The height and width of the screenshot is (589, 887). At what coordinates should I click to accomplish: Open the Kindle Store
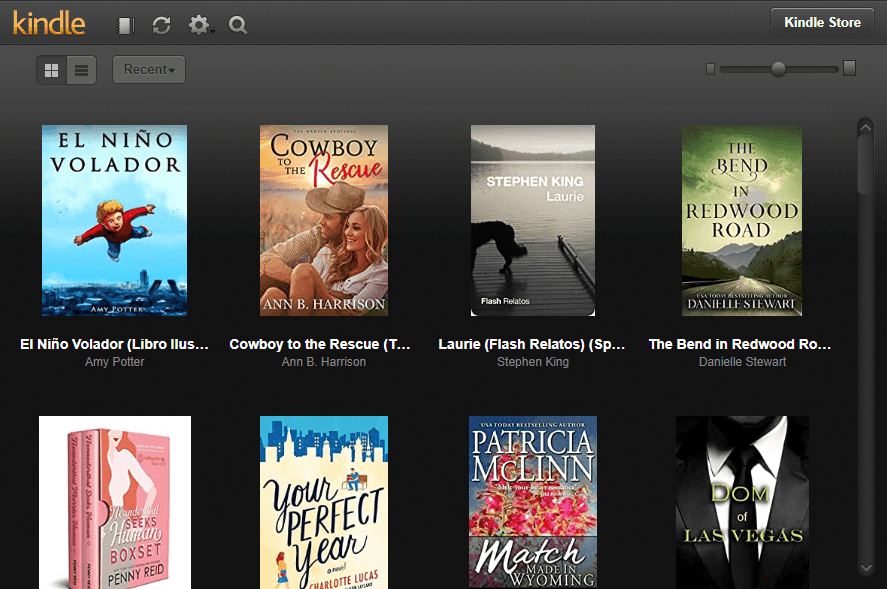[822, 23]
